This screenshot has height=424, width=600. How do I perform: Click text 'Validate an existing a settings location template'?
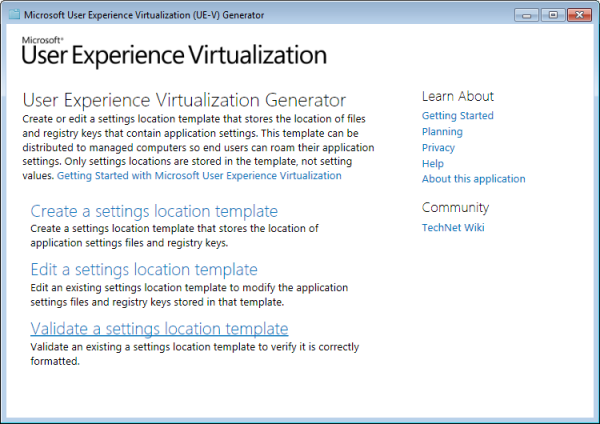coord(142,347)
